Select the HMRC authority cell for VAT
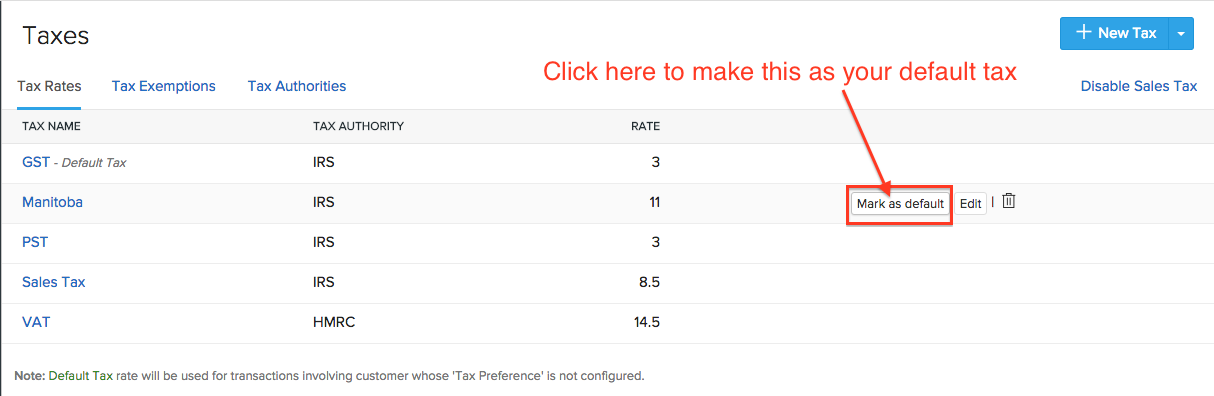 point(334,322)
